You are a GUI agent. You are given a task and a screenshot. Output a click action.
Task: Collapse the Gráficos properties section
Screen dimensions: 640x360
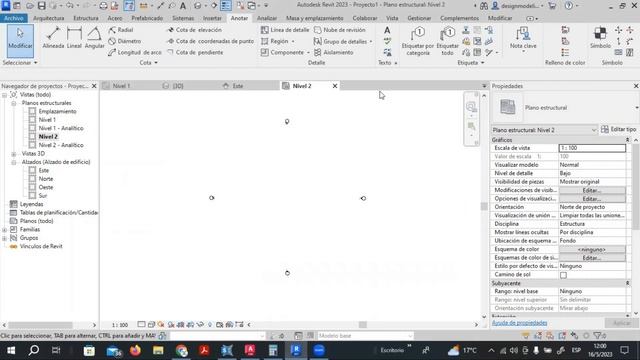(x=627, y=140)
